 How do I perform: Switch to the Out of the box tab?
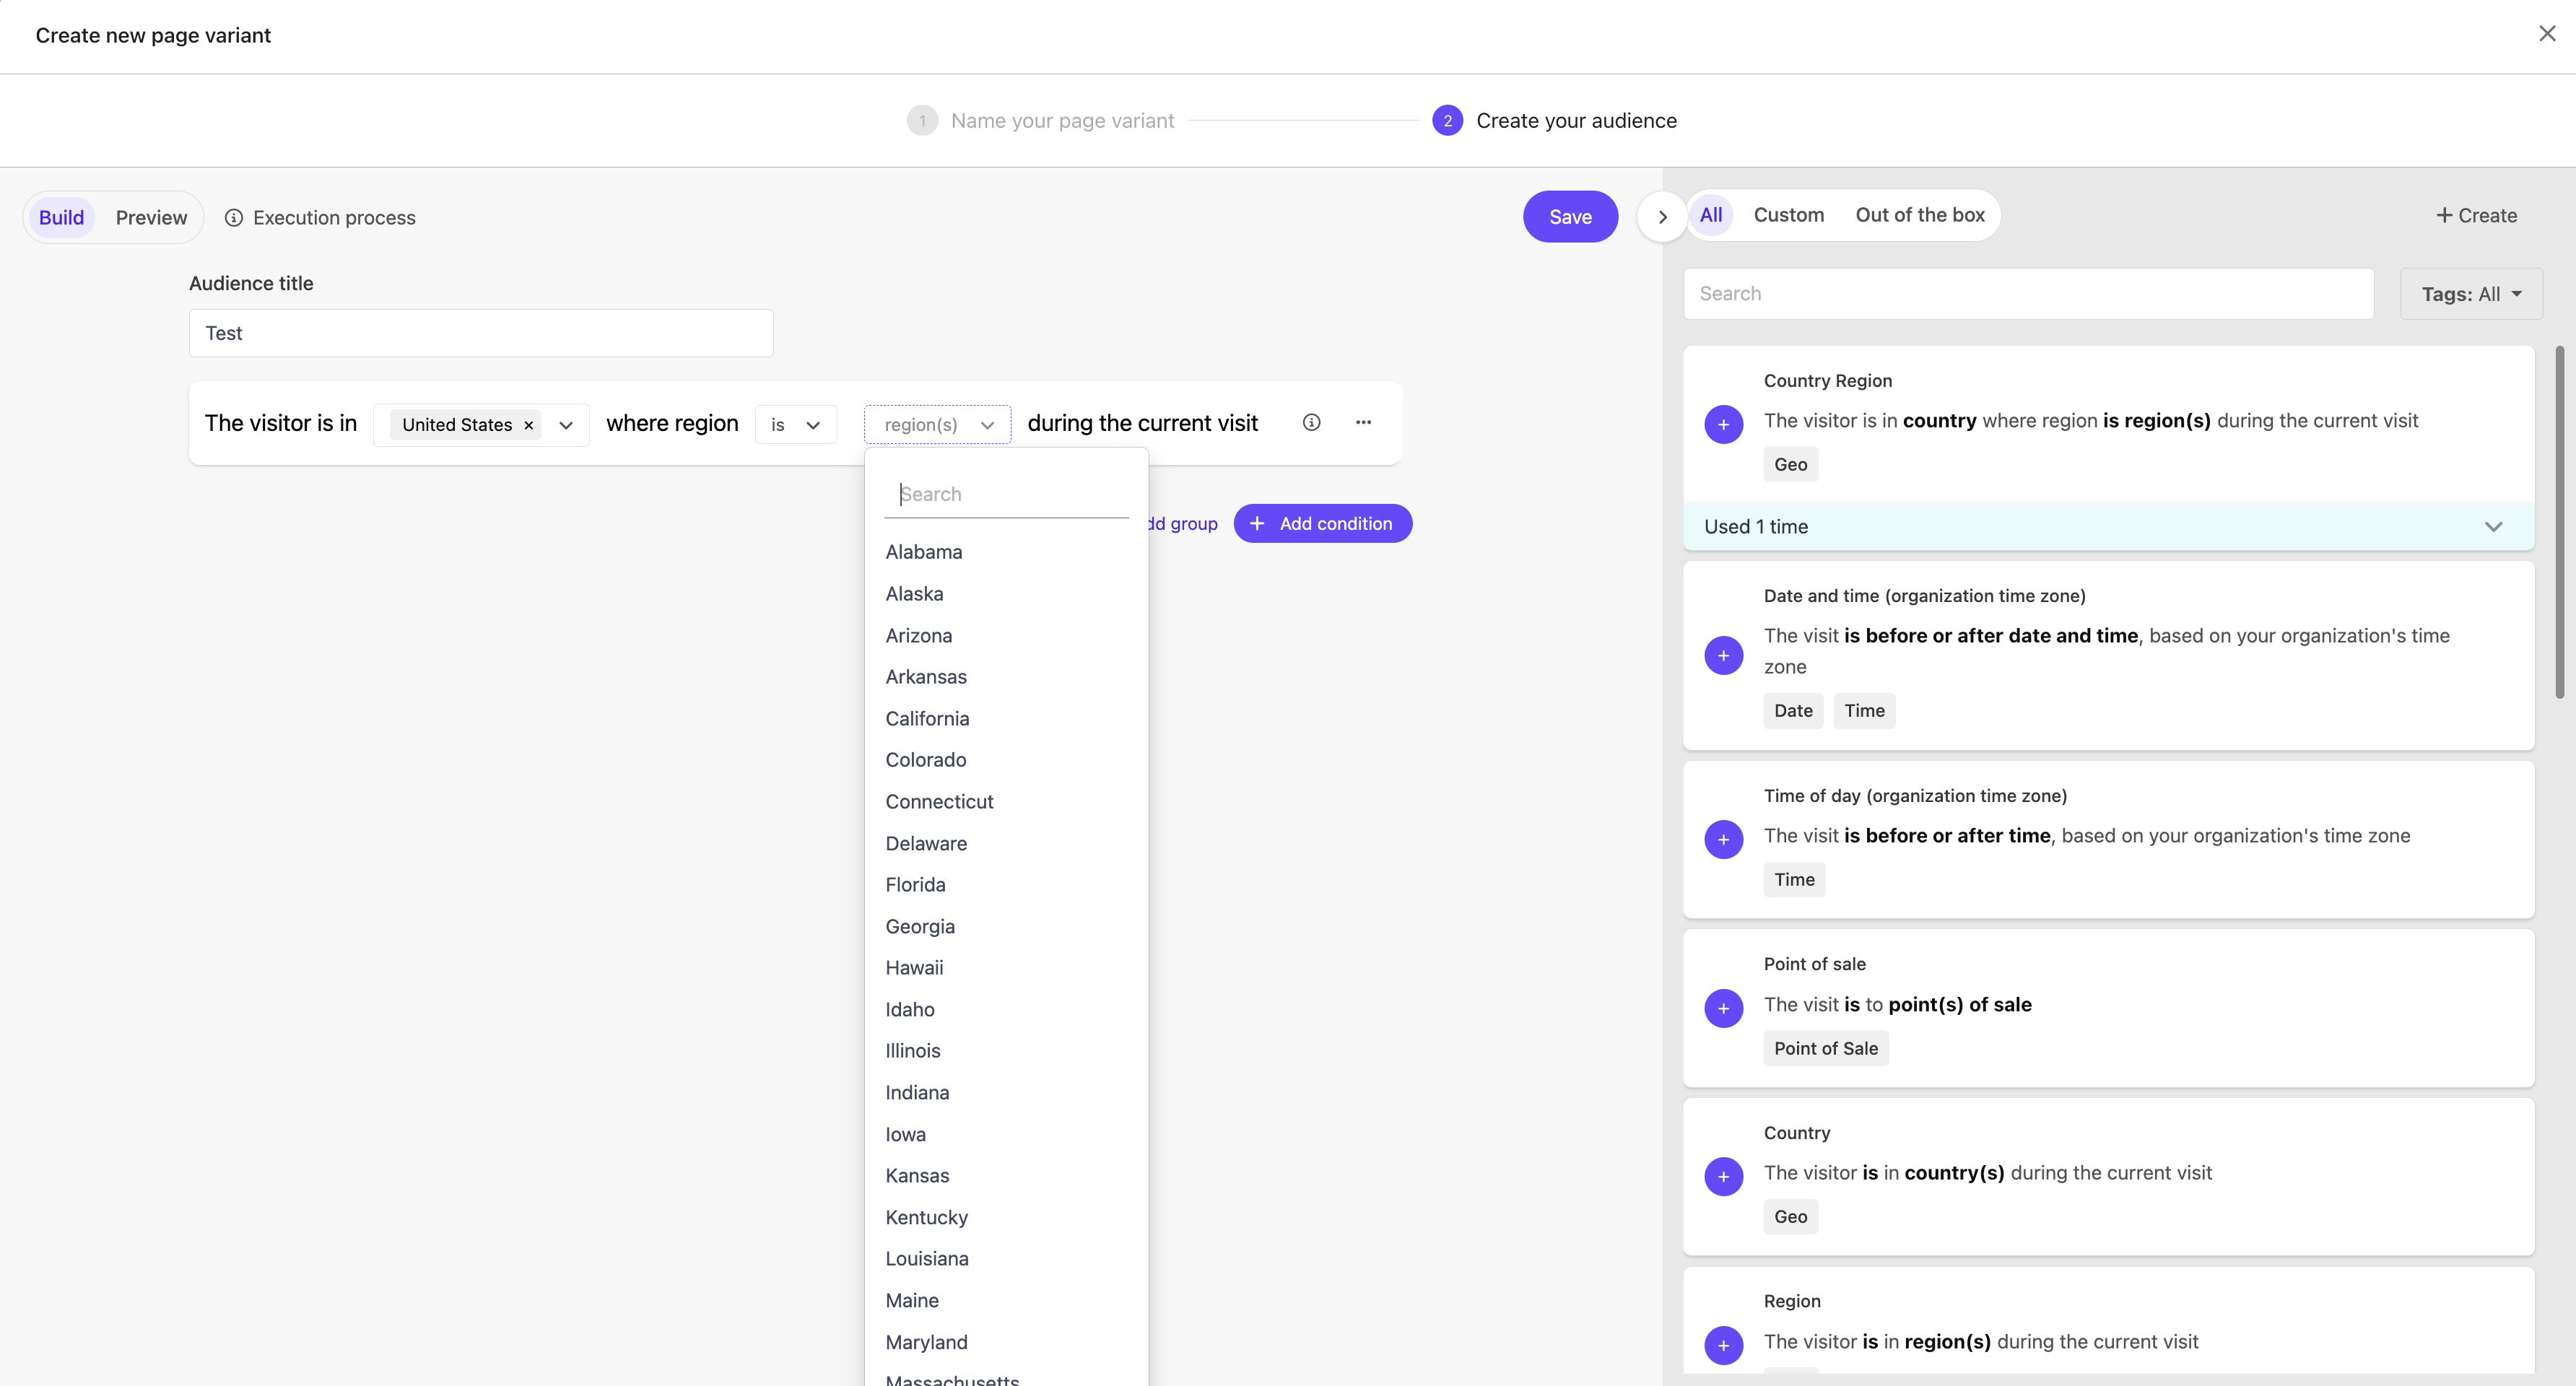1919,215
